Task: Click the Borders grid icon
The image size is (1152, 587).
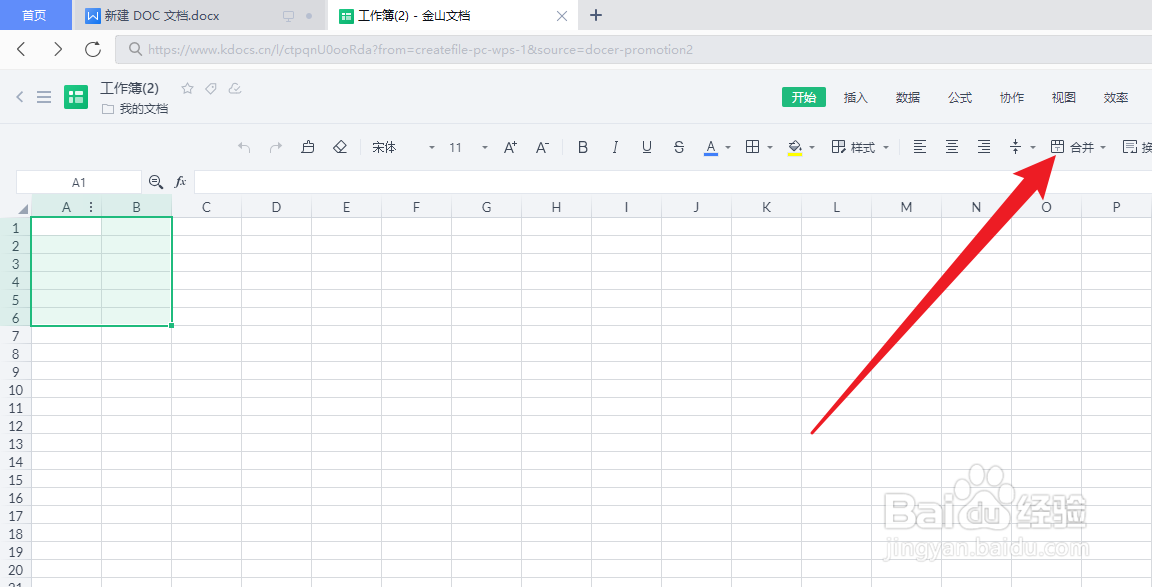Action: point(752,147)
